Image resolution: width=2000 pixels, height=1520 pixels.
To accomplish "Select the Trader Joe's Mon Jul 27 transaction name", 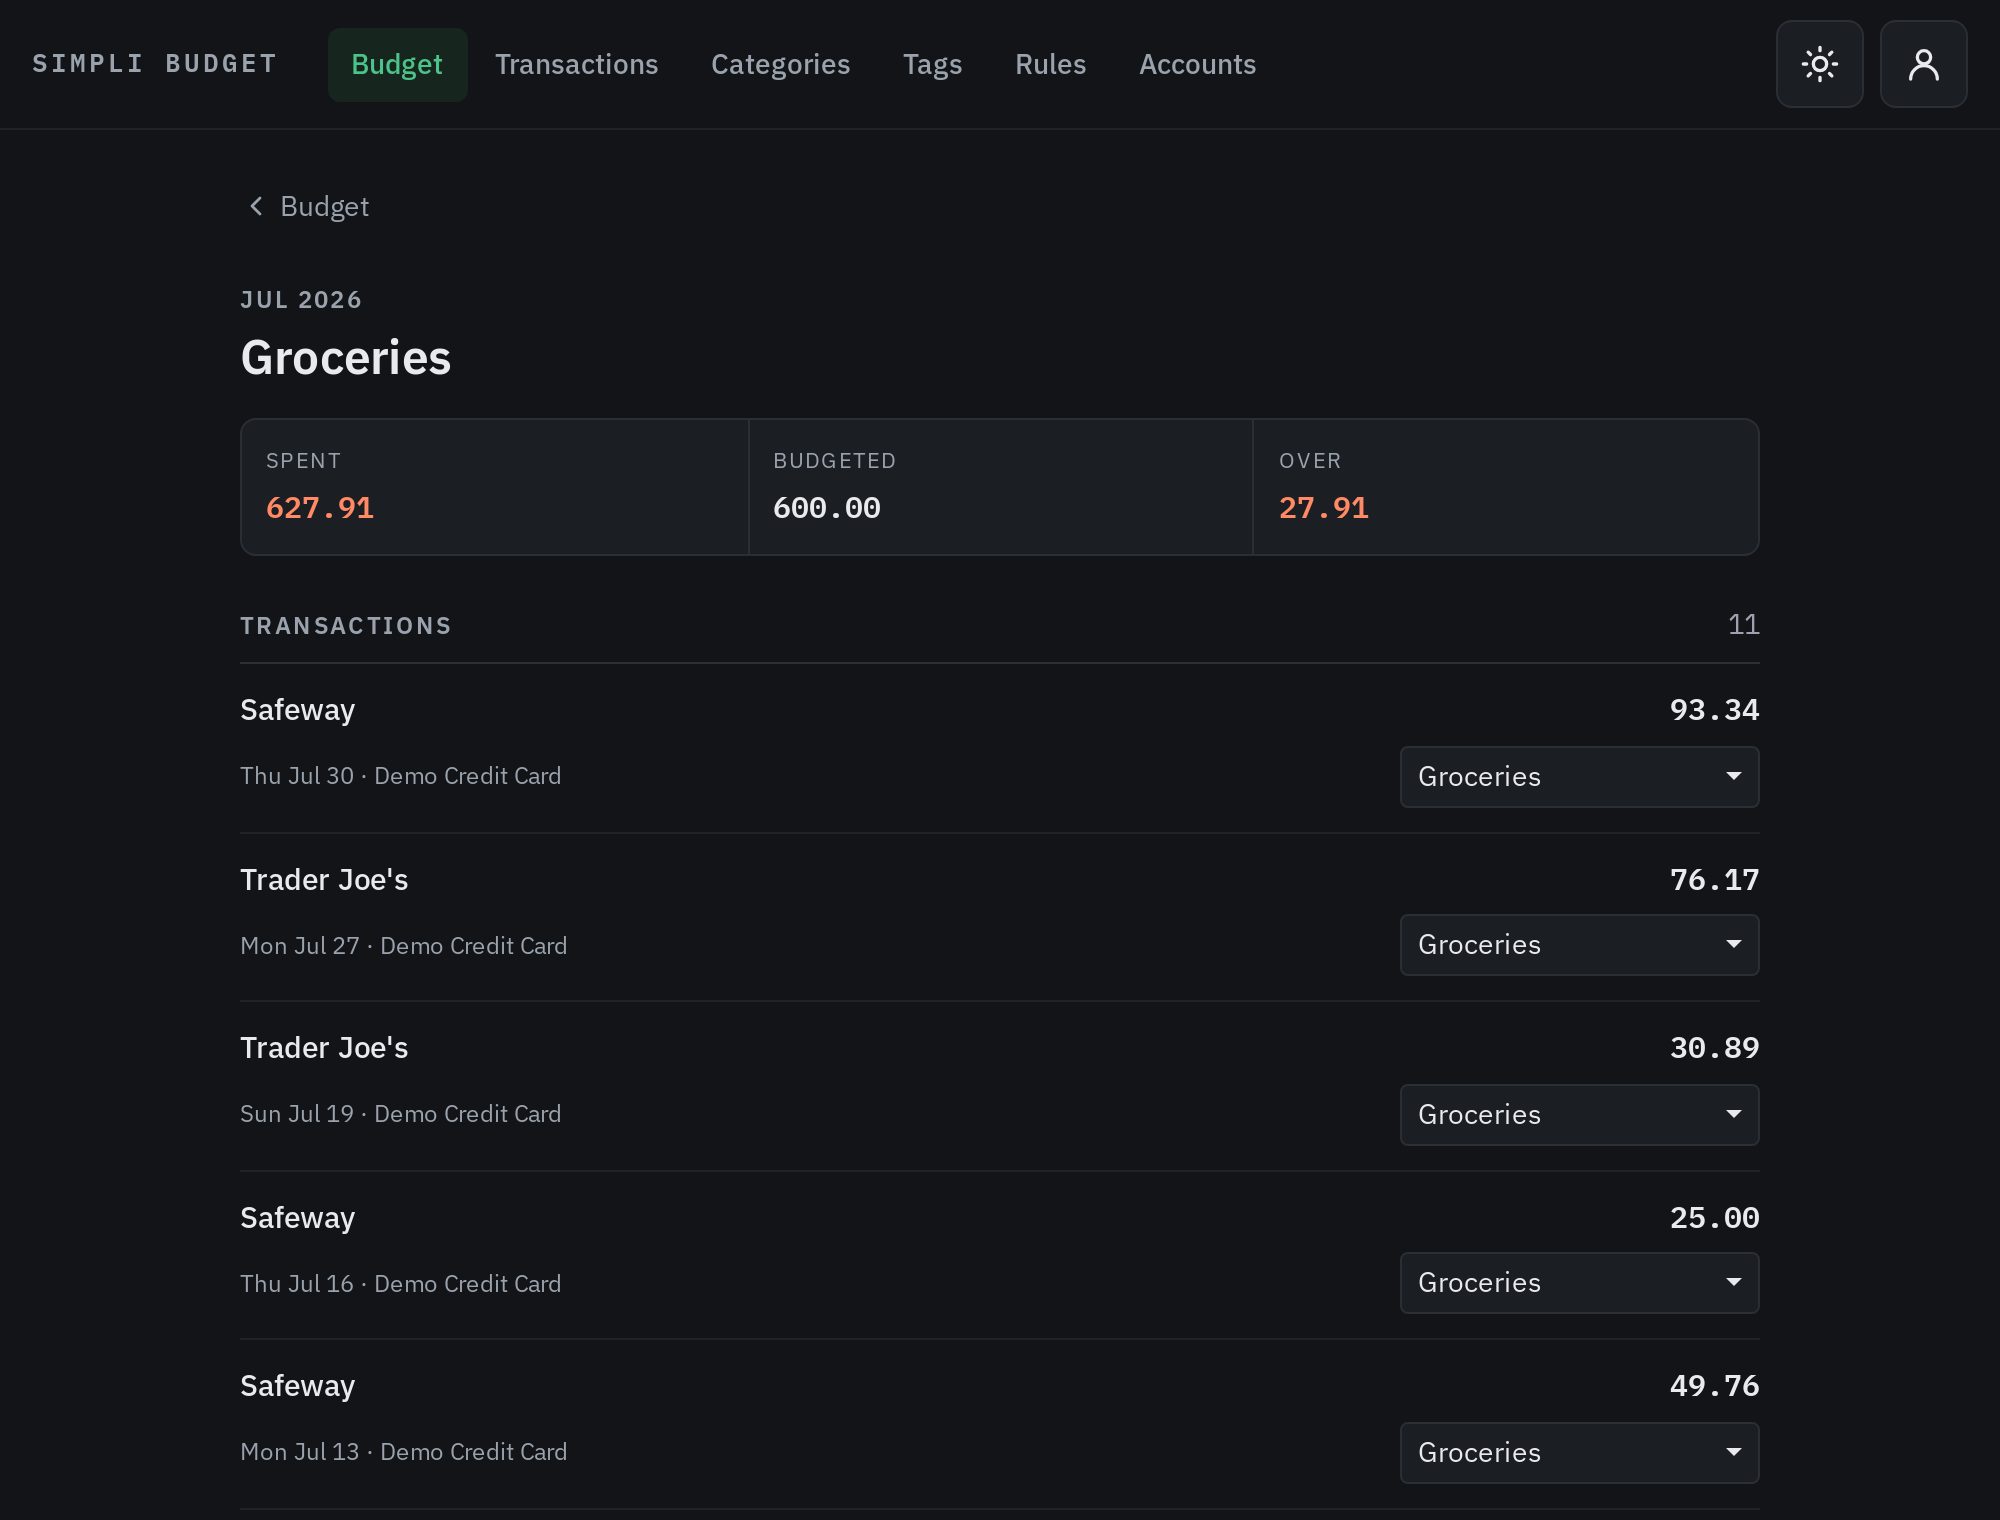I will (324, 880).
